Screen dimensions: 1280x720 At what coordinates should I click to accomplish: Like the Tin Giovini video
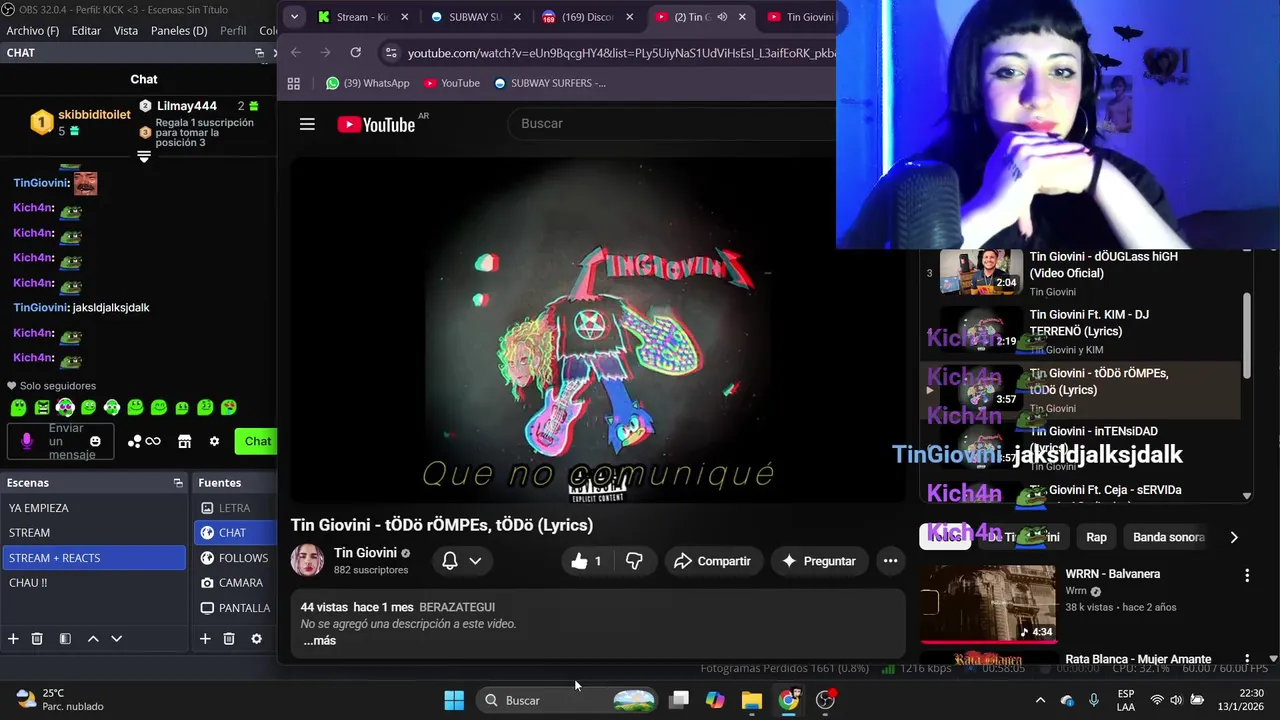point(586,561)
